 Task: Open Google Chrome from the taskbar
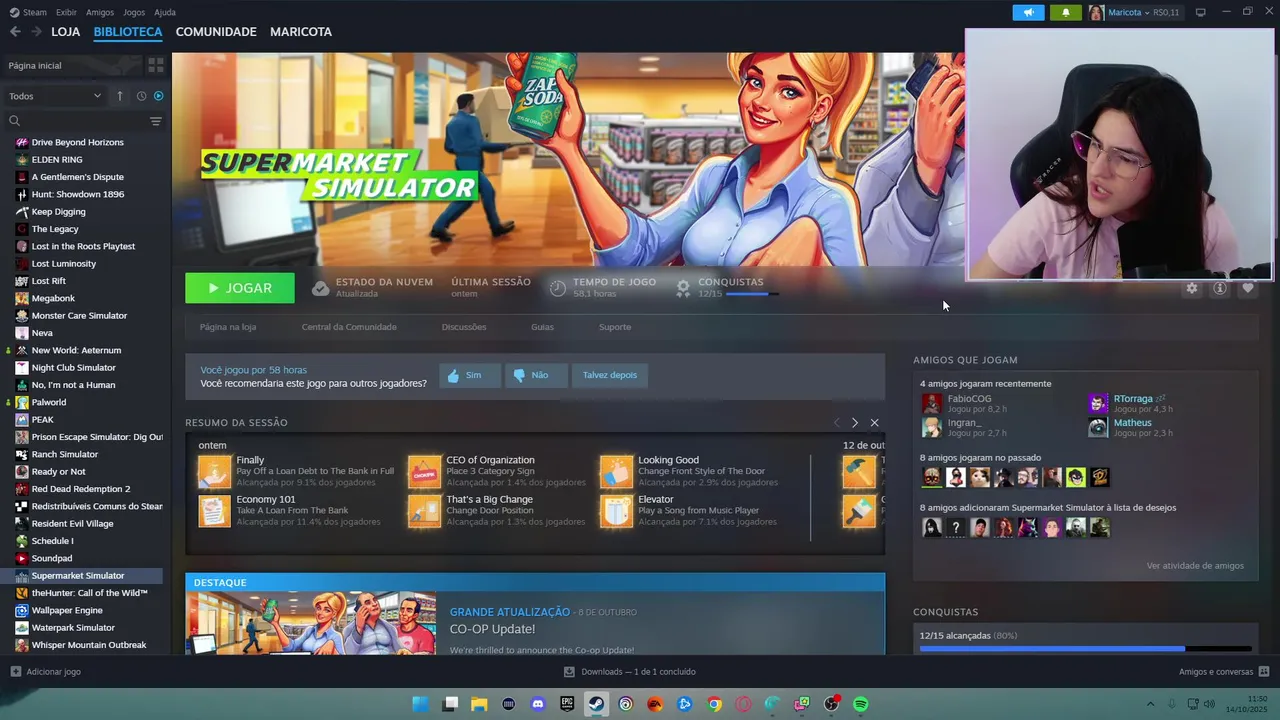coord(714,704)
